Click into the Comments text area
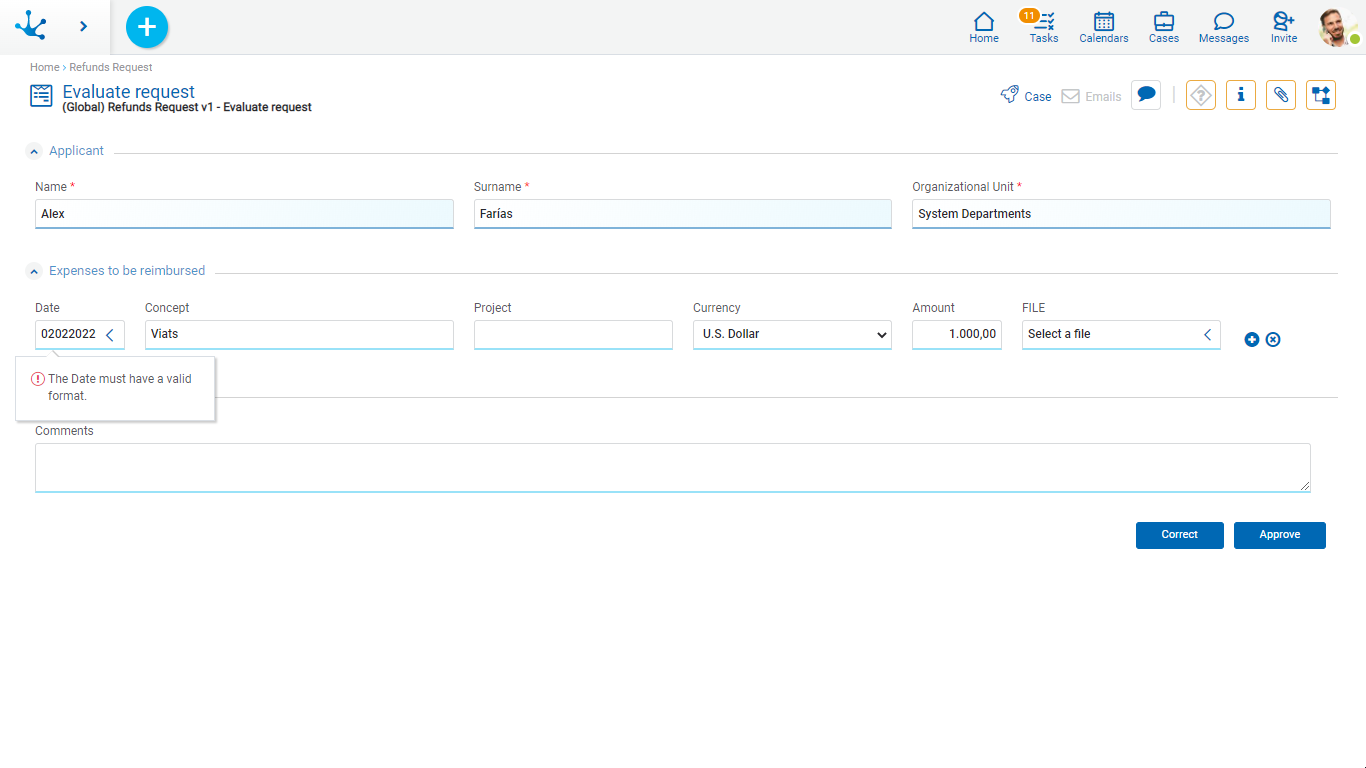Screen dimensions: 1366x768 [x=672, y=467]
